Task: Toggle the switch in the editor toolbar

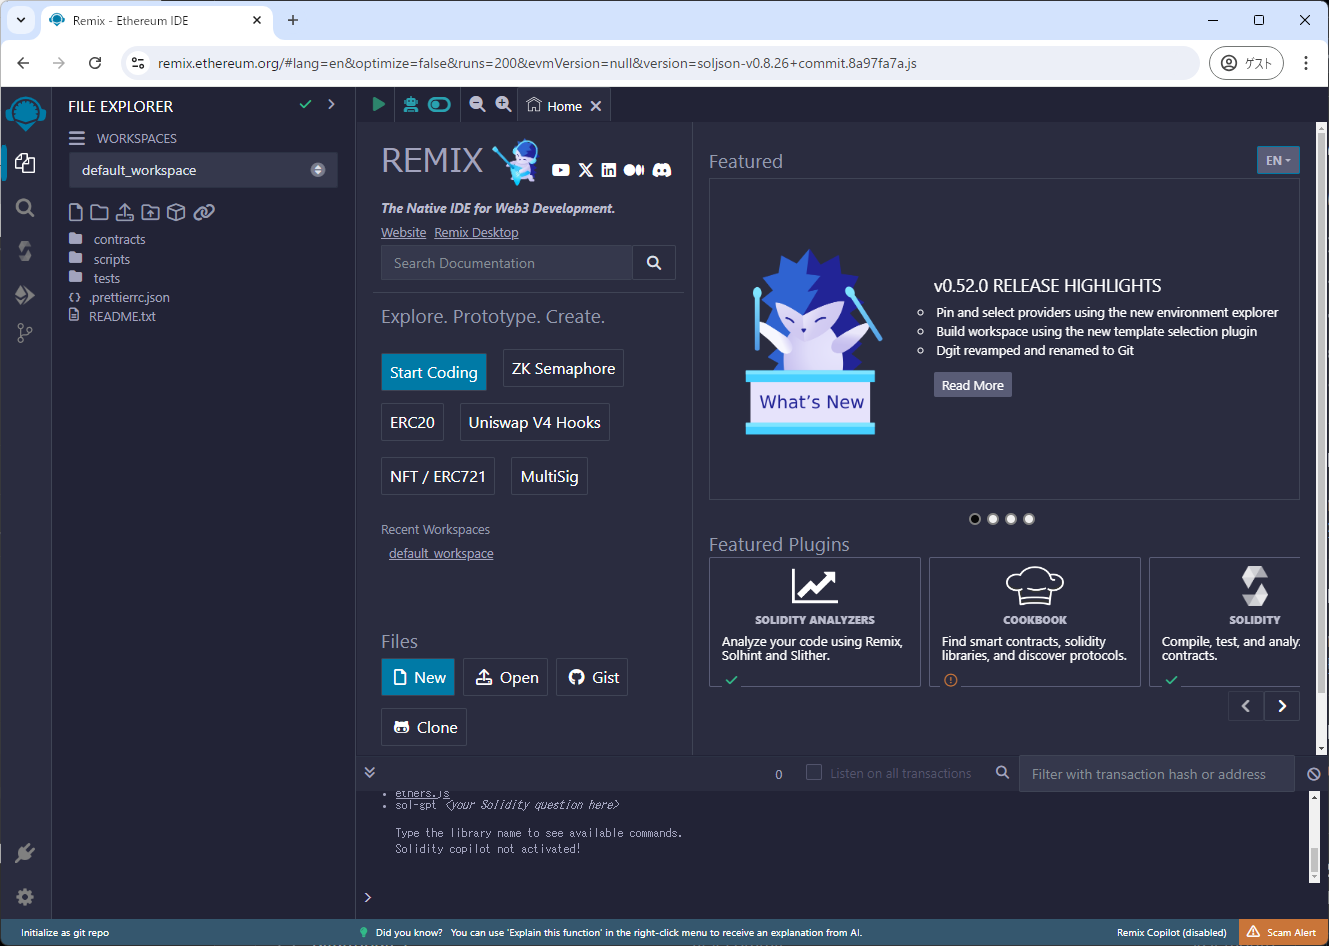Action: coord(439,104)
